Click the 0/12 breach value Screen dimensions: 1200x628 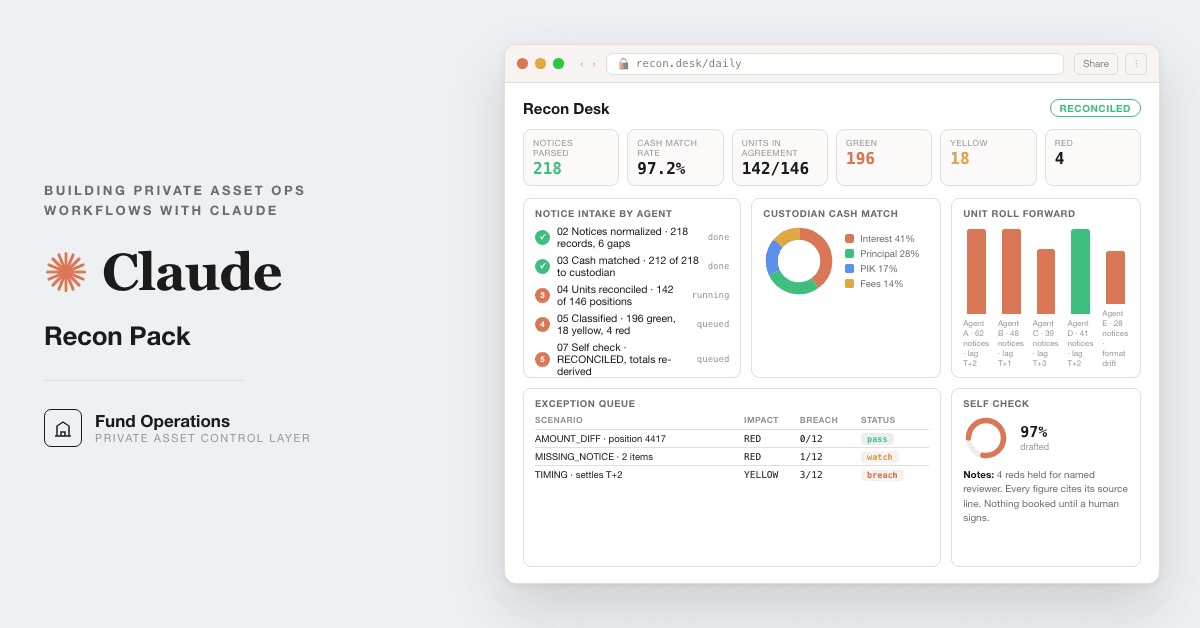(811, 439)
